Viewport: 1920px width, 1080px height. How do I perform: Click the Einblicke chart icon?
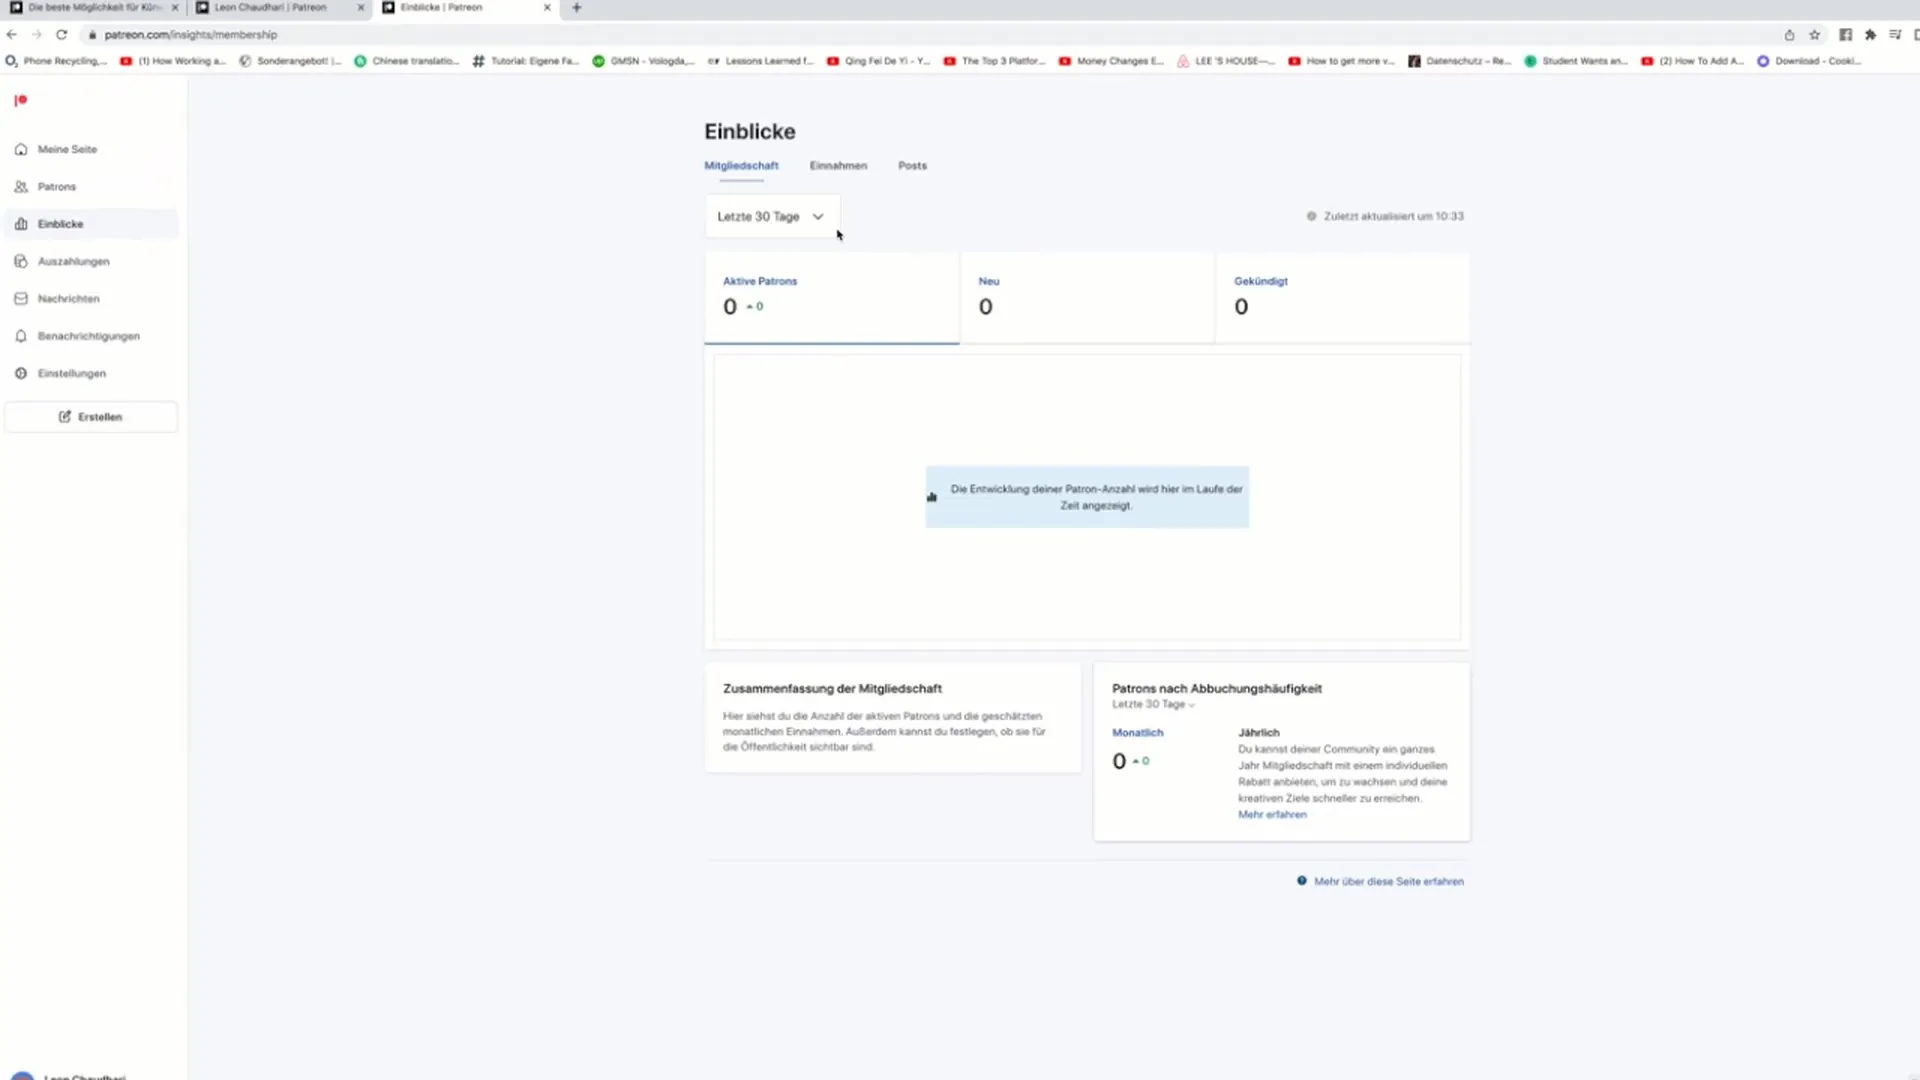(21, 224)
